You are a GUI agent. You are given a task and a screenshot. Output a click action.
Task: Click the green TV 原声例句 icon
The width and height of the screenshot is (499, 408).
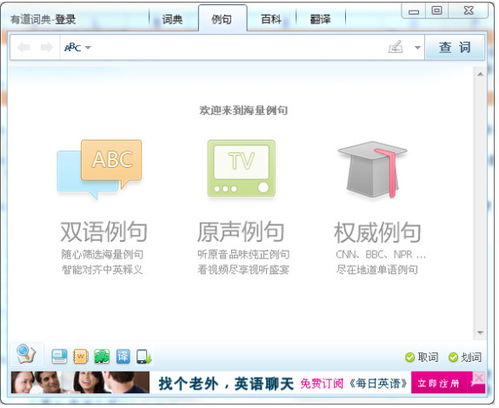[242, 168]
